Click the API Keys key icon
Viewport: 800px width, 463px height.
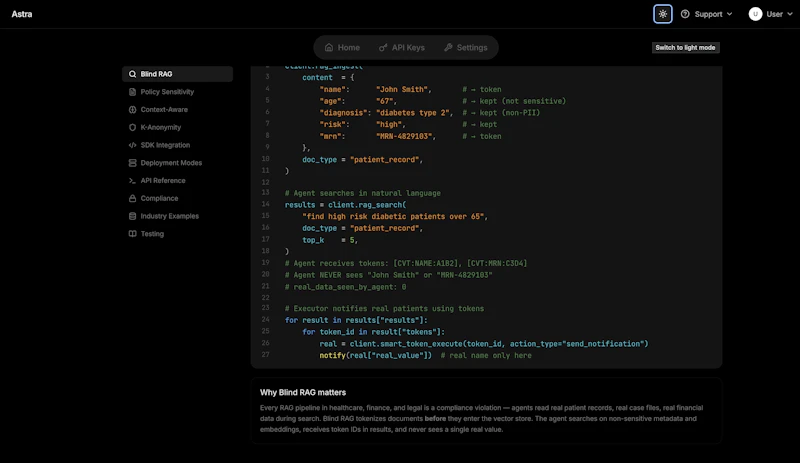tap(383, 47)
